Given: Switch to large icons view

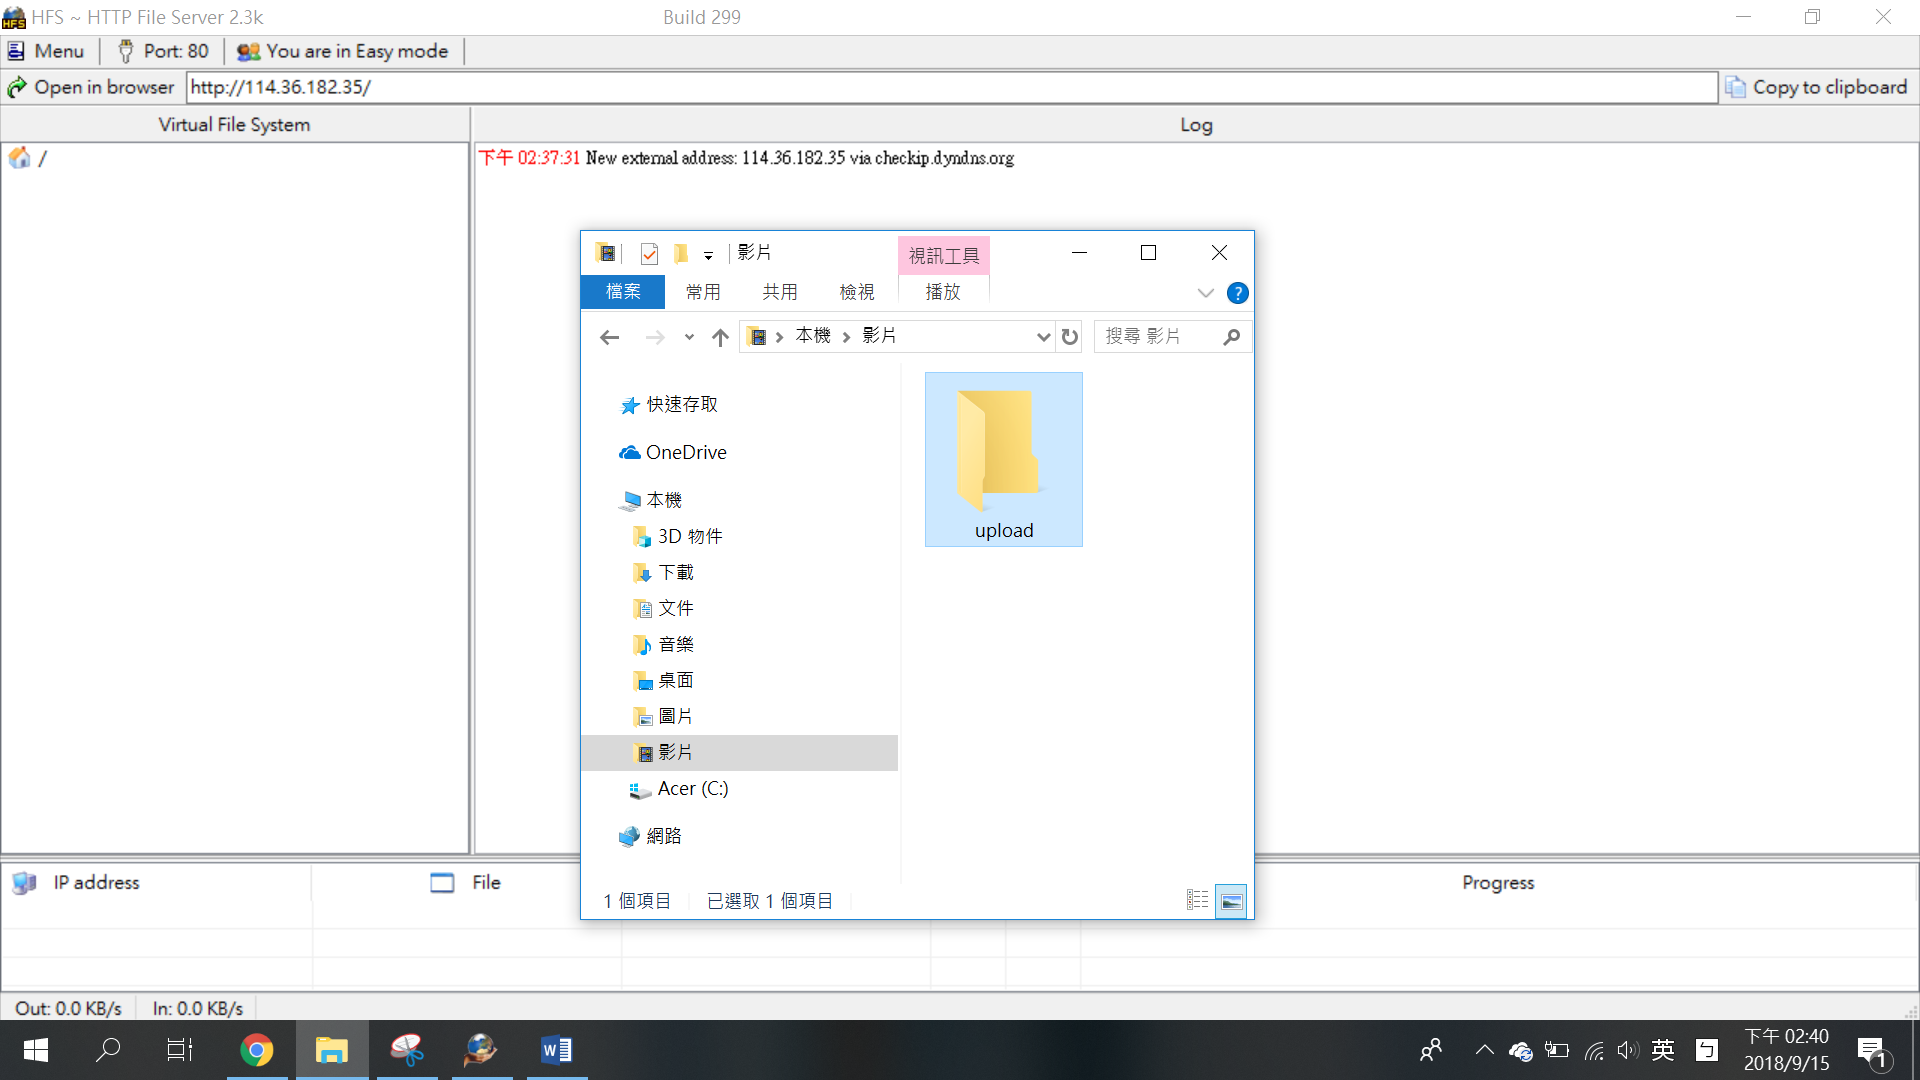Looking at the screenshot, I should point(1231,901).
